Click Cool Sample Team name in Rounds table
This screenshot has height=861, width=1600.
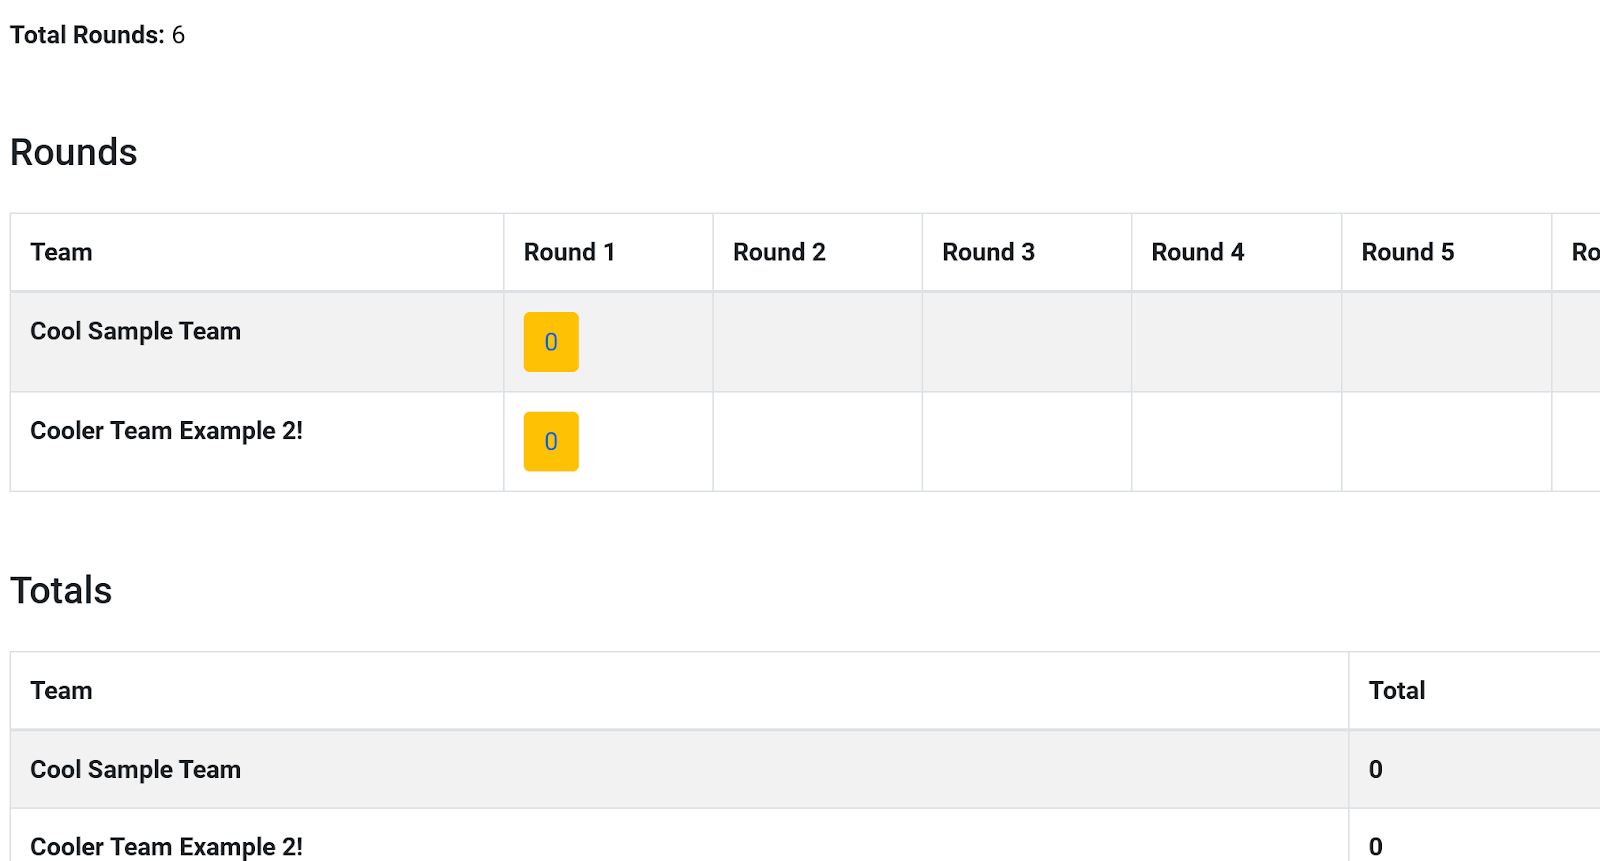click(x=135, y=331)
